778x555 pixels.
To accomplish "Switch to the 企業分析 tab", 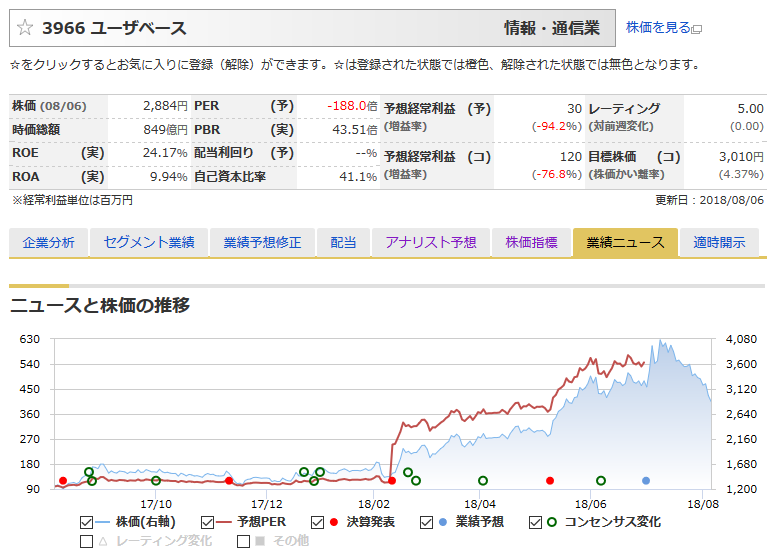I will coord(48,243).
